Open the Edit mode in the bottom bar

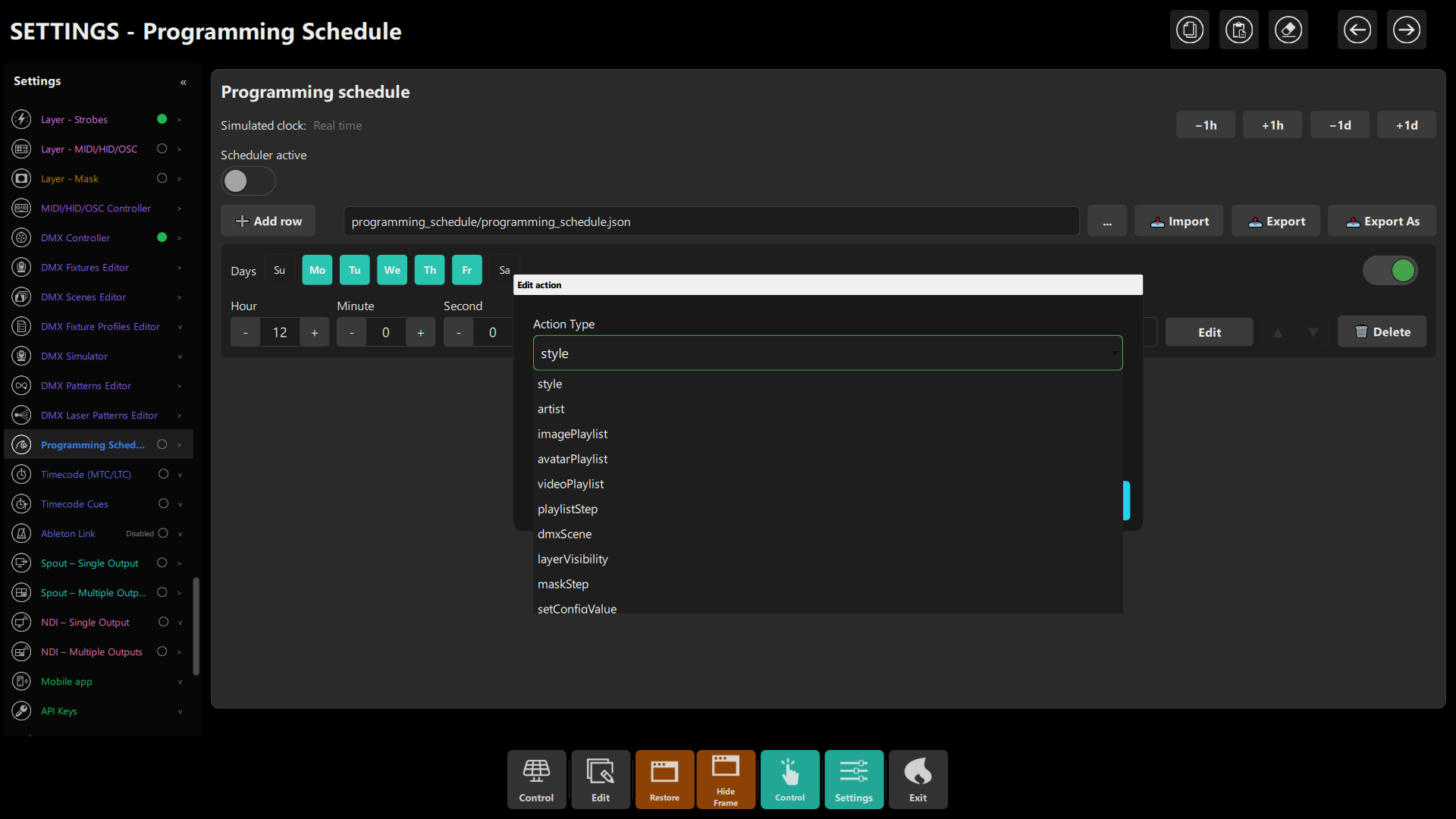pyautogui.click(x=600, y=779)
